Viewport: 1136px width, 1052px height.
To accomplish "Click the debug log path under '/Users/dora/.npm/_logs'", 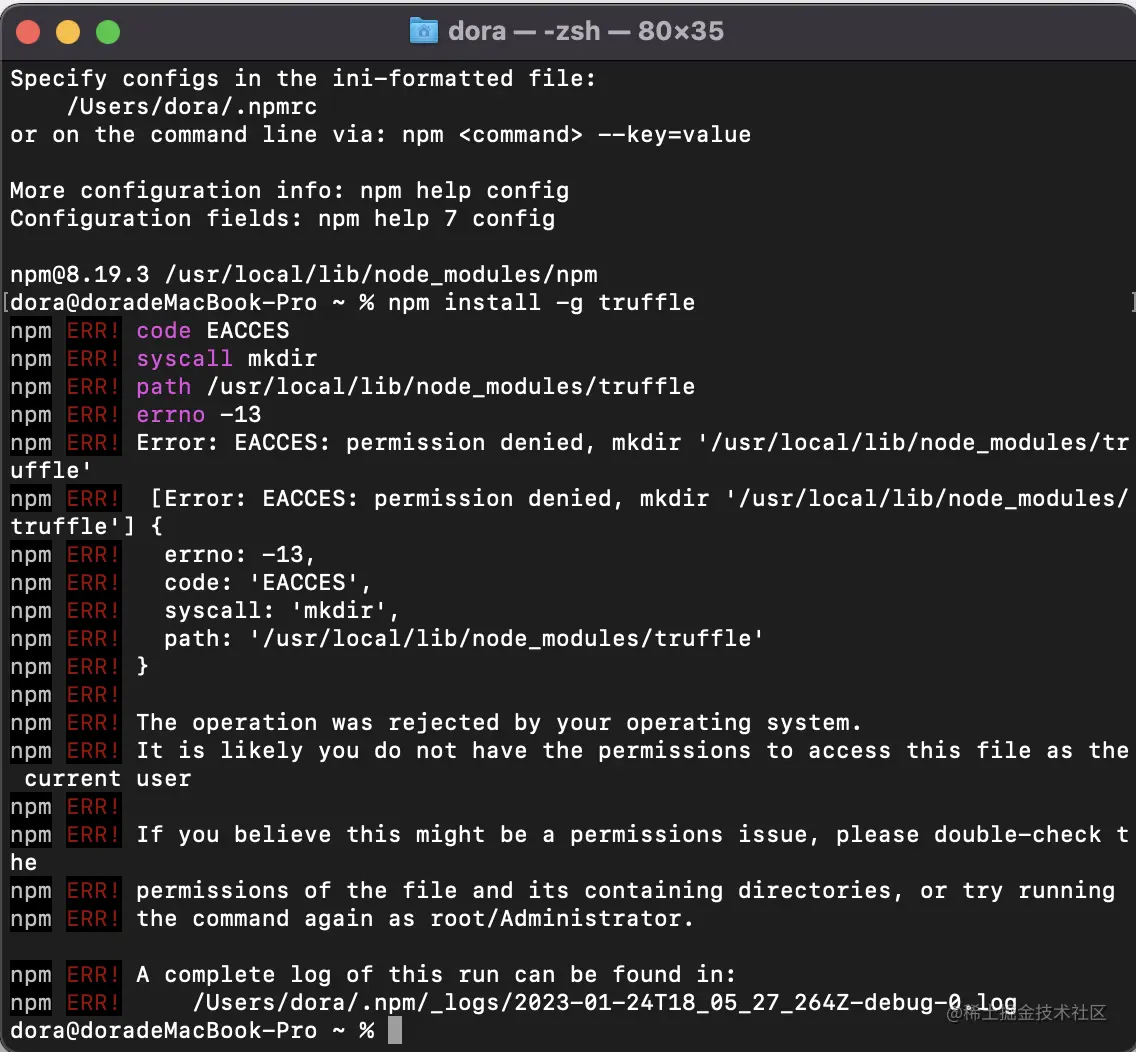I will [605, 1003].
